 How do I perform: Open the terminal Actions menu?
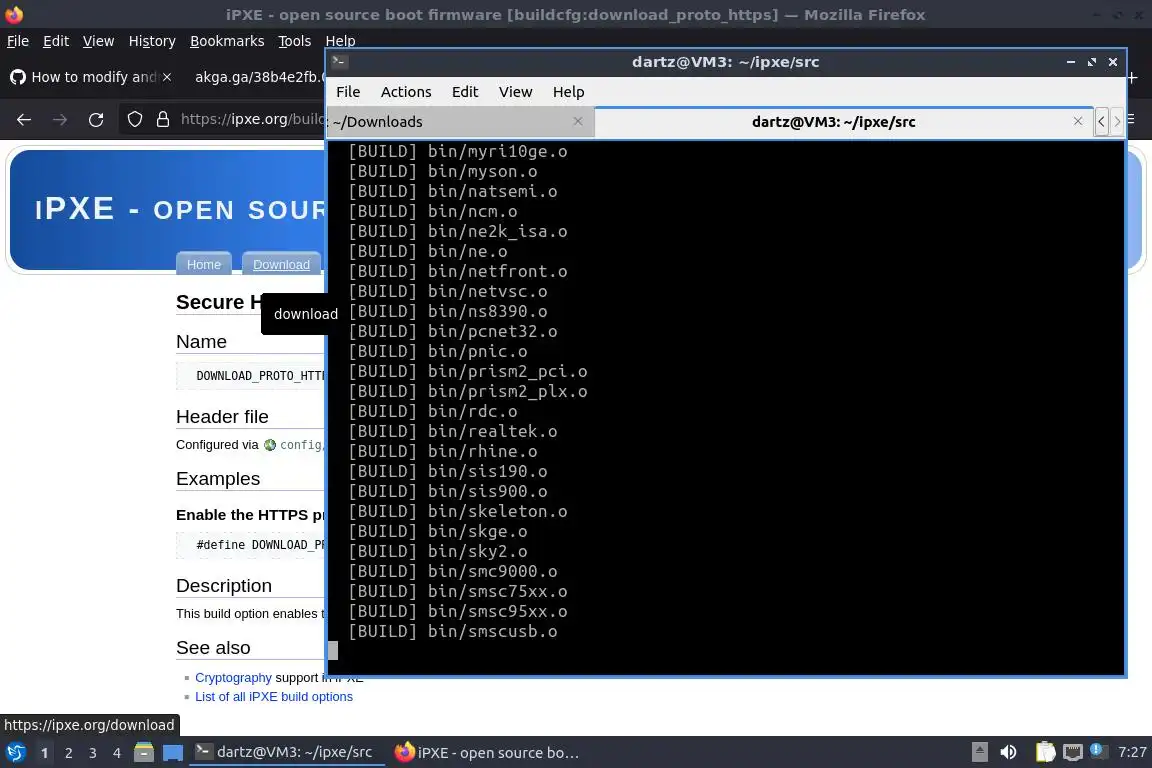tap(406, 92)
